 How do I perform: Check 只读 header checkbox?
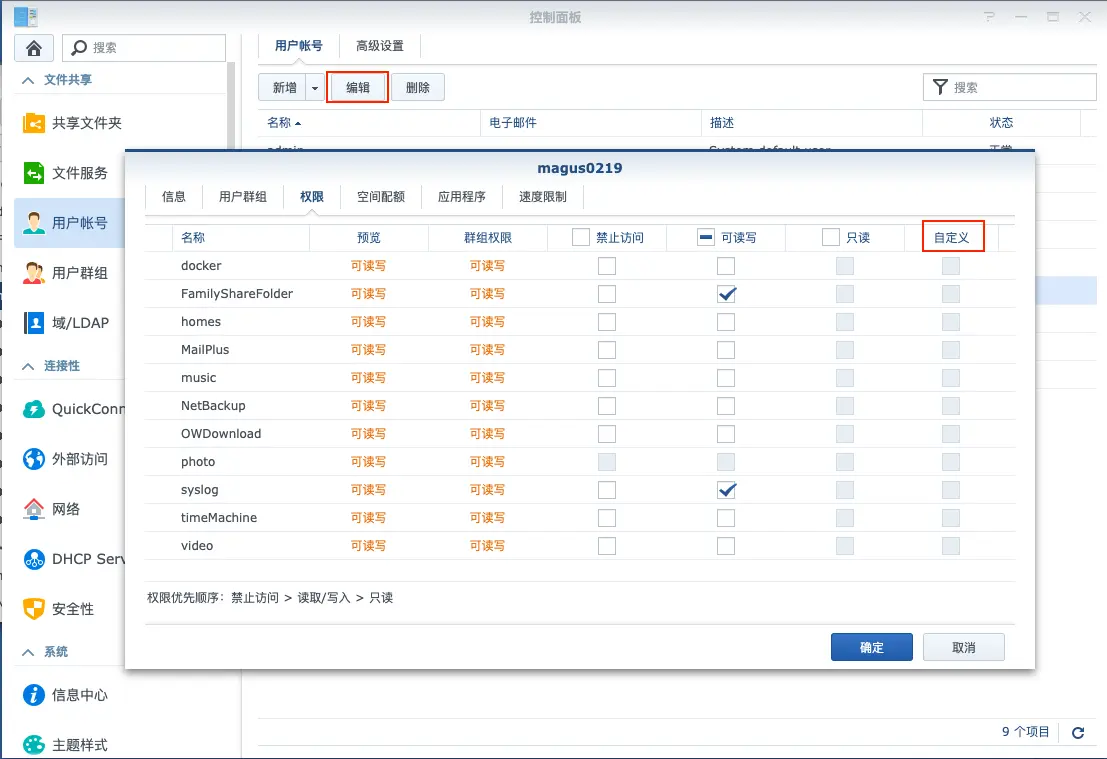pyautogui.click(x=831, y=237)
